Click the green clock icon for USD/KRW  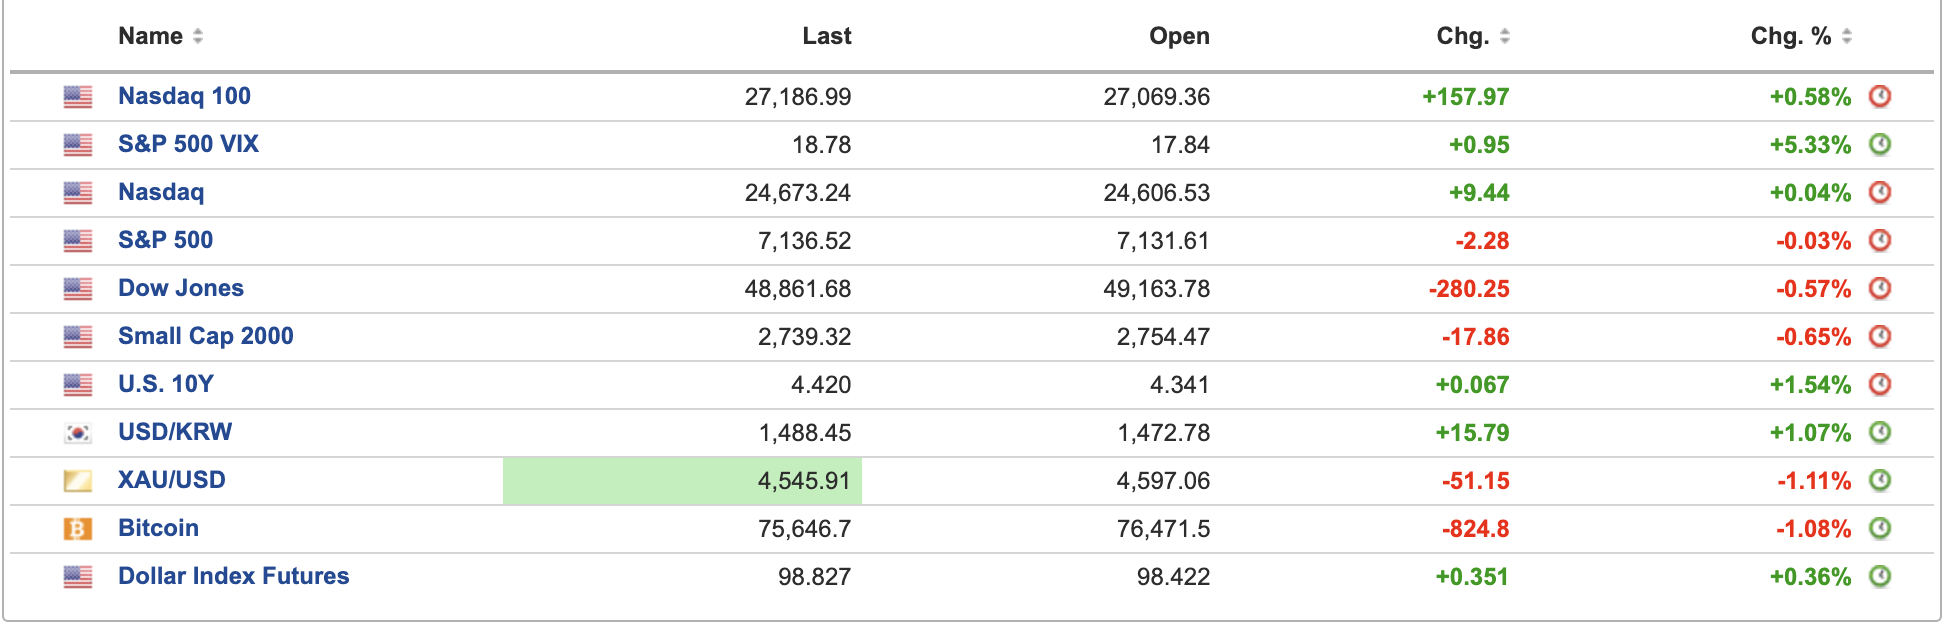(1880, 432)
